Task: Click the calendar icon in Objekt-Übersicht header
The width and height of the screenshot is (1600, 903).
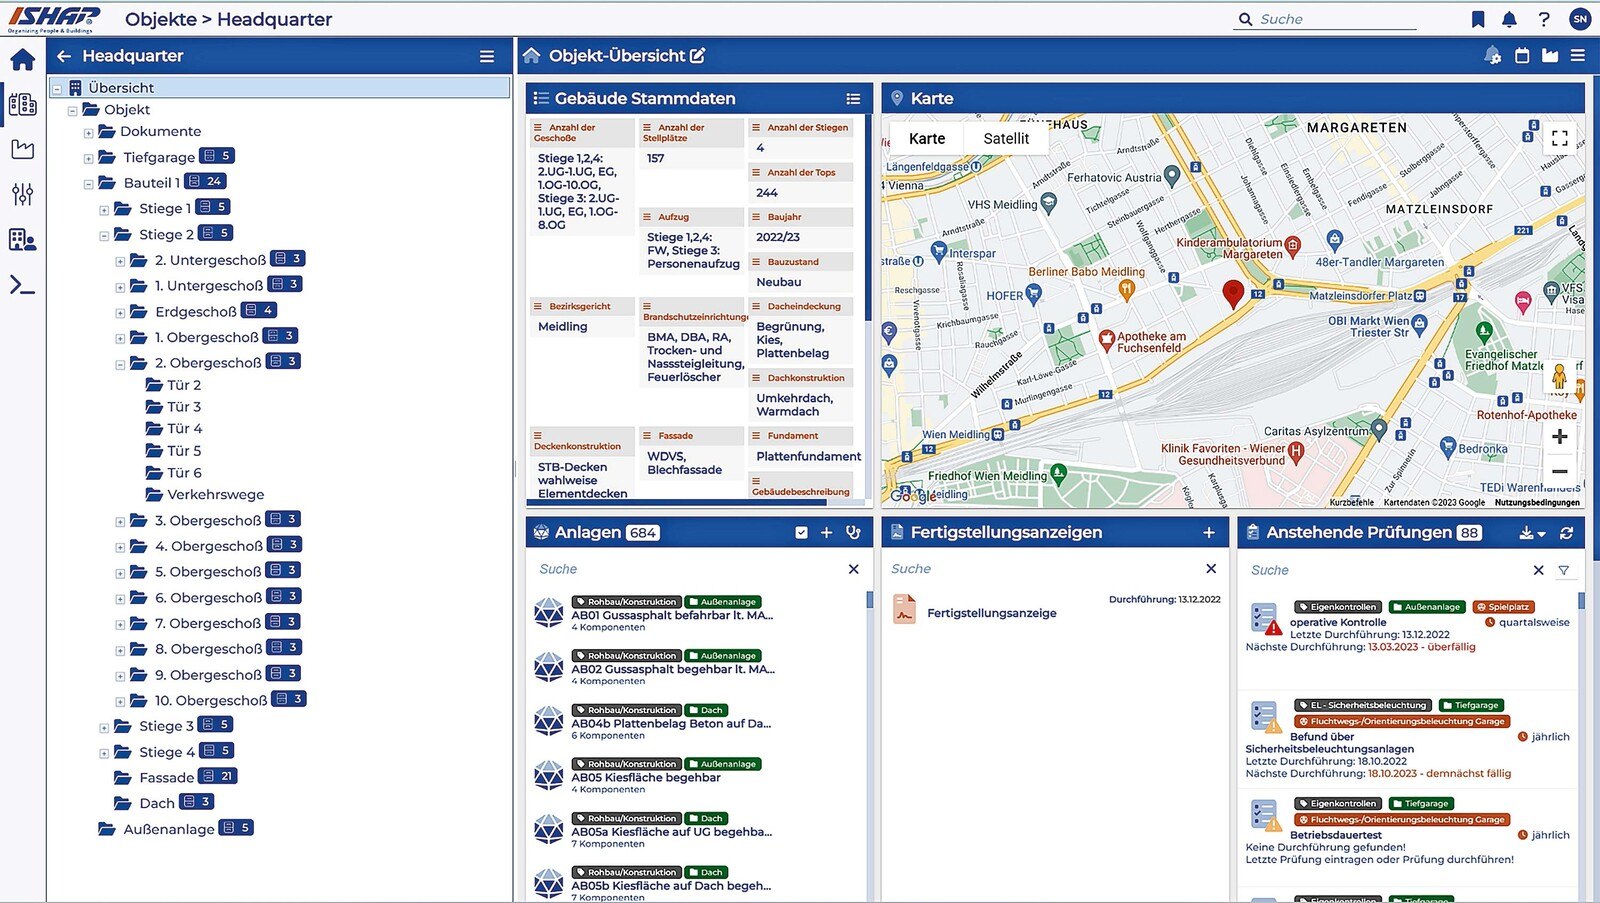Action: (x=1522, y=56)
